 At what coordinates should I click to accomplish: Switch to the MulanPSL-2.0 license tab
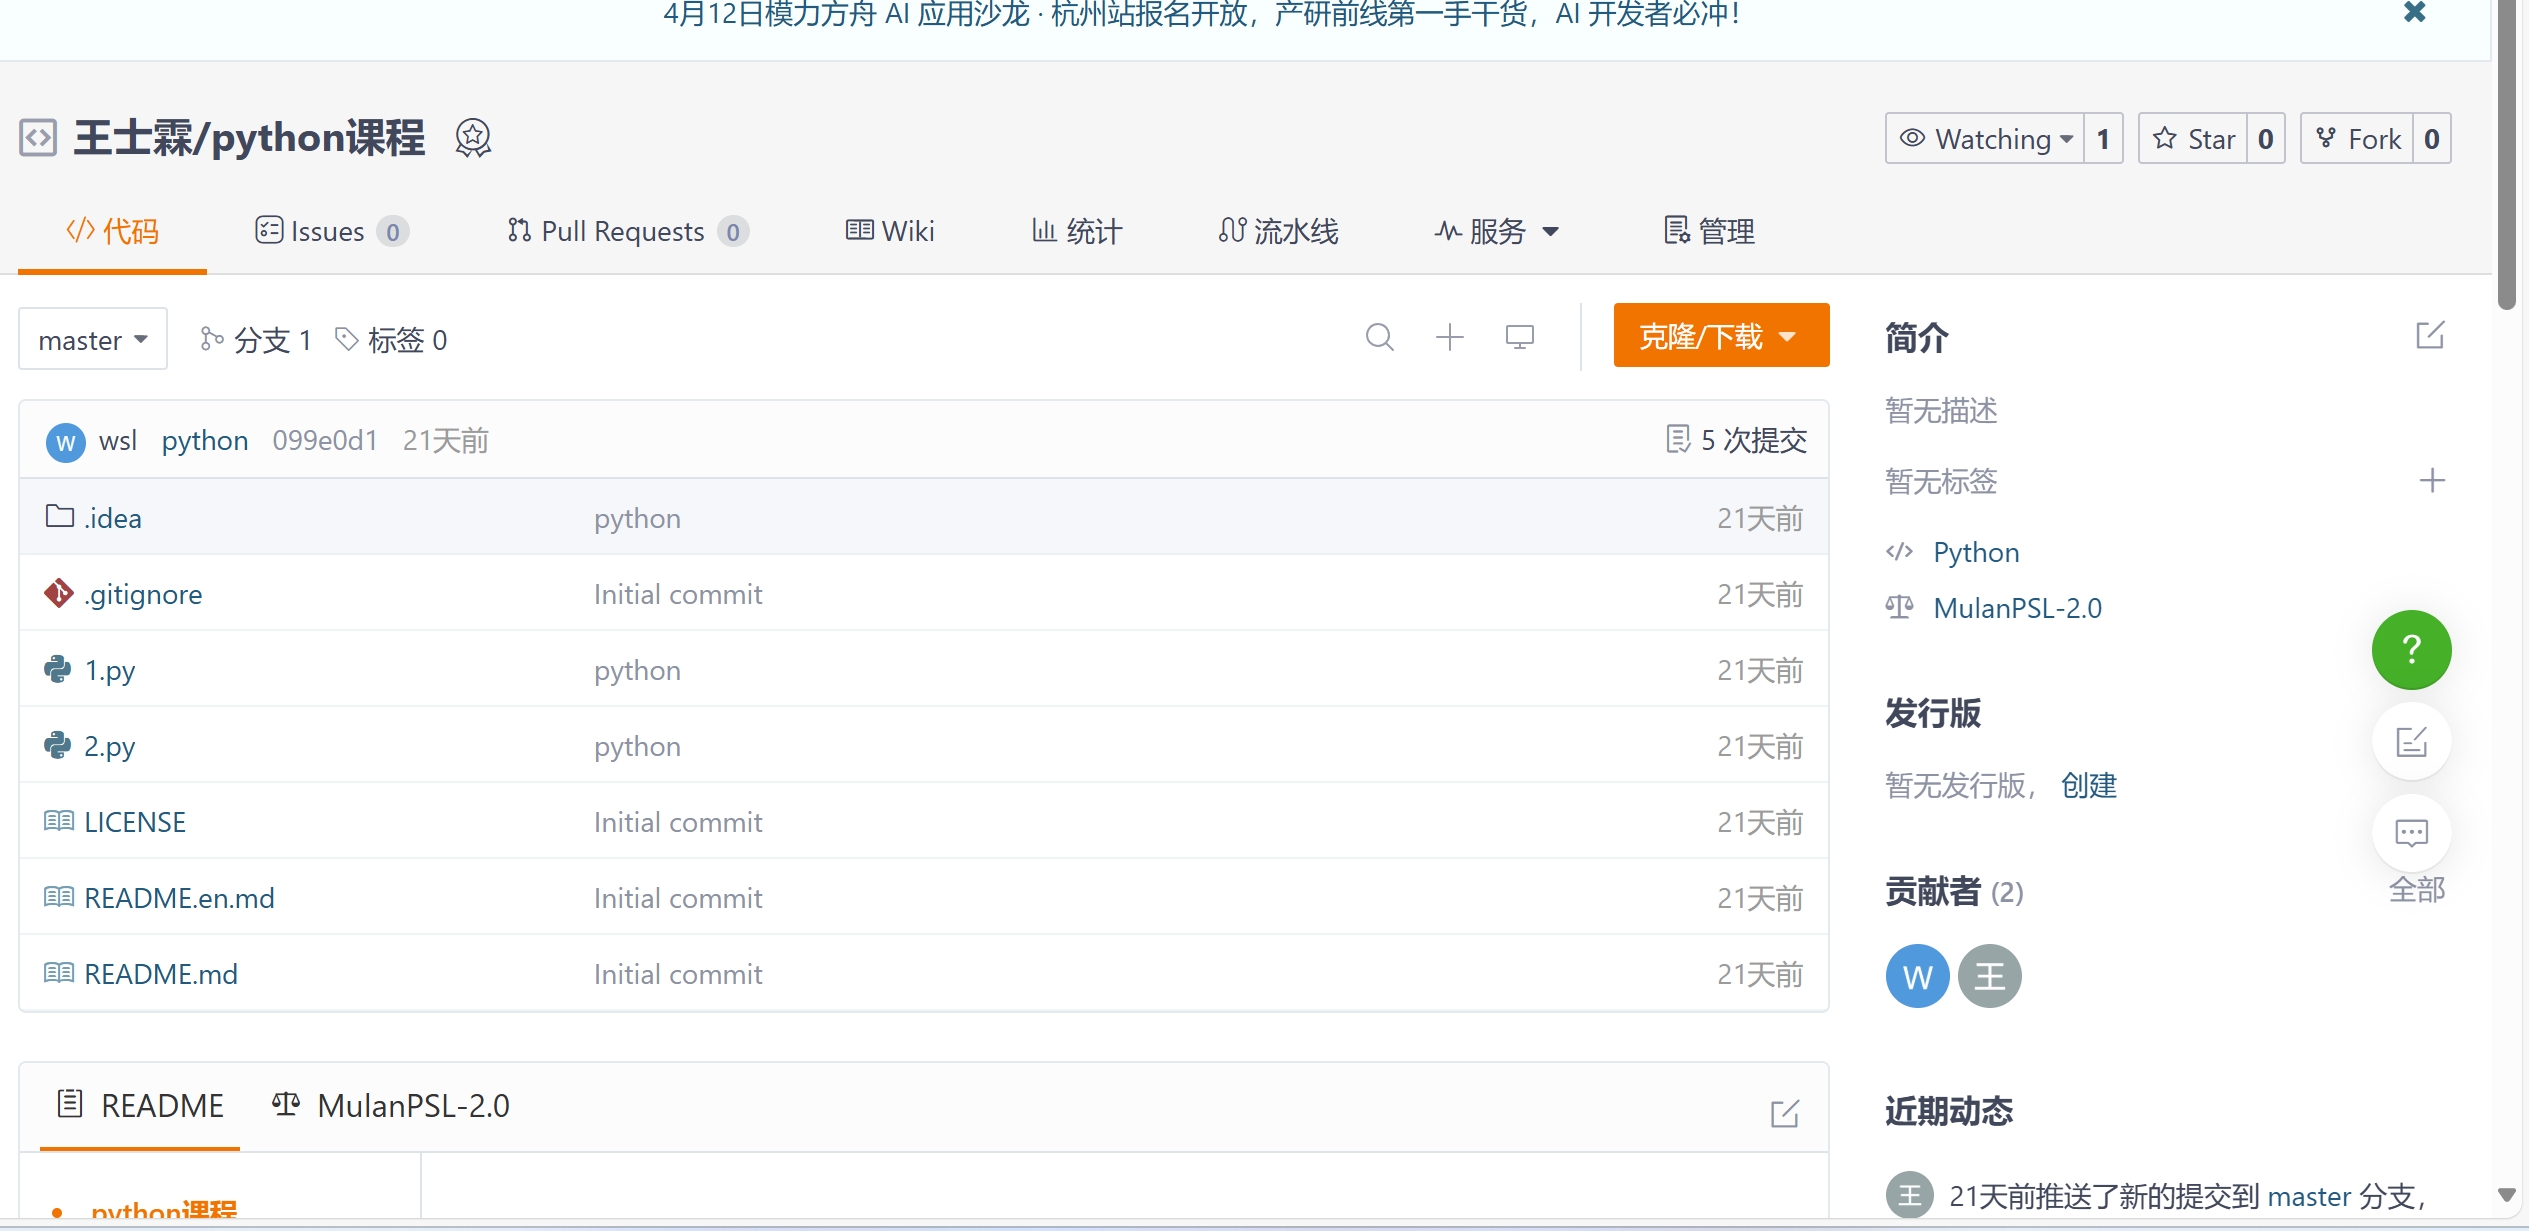[391, 1106]
